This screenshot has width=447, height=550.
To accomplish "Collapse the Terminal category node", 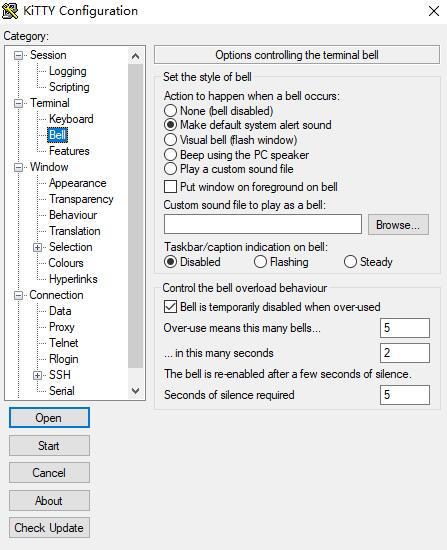I will click(x=18, y=103).
